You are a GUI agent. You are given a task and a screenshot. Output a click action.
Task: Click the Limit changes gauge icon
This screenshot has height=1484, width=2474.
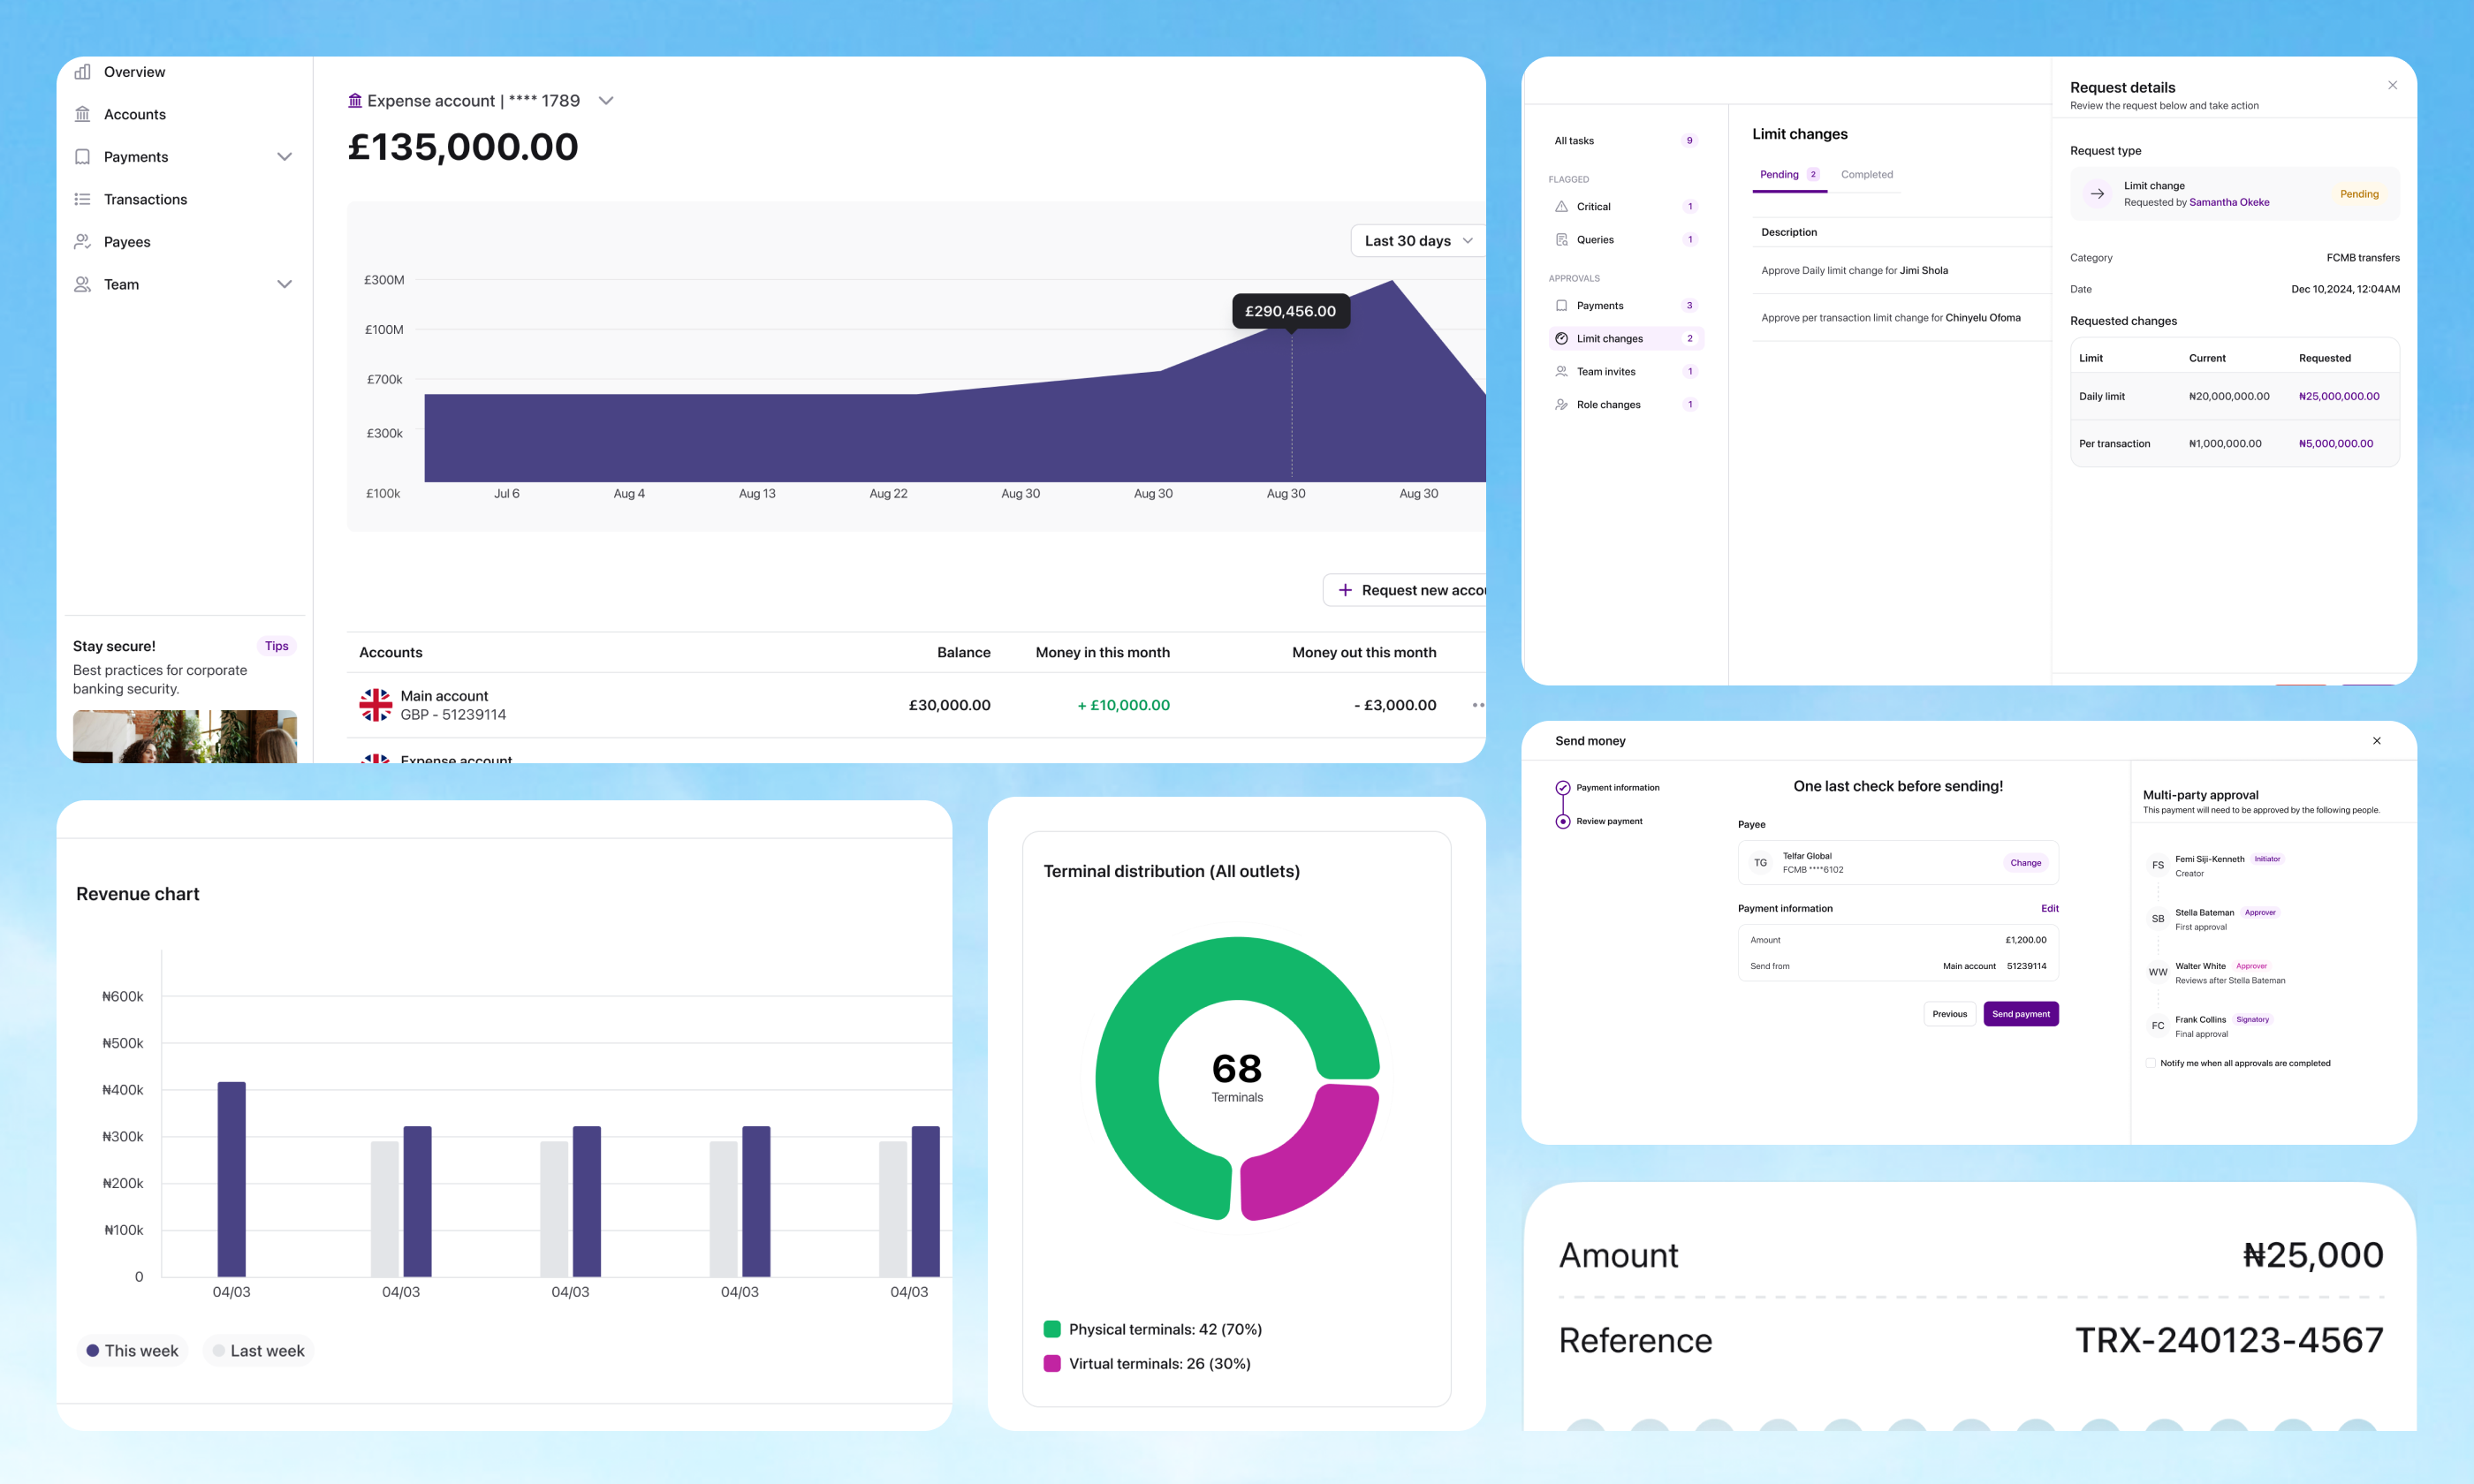click(1561, 338)
